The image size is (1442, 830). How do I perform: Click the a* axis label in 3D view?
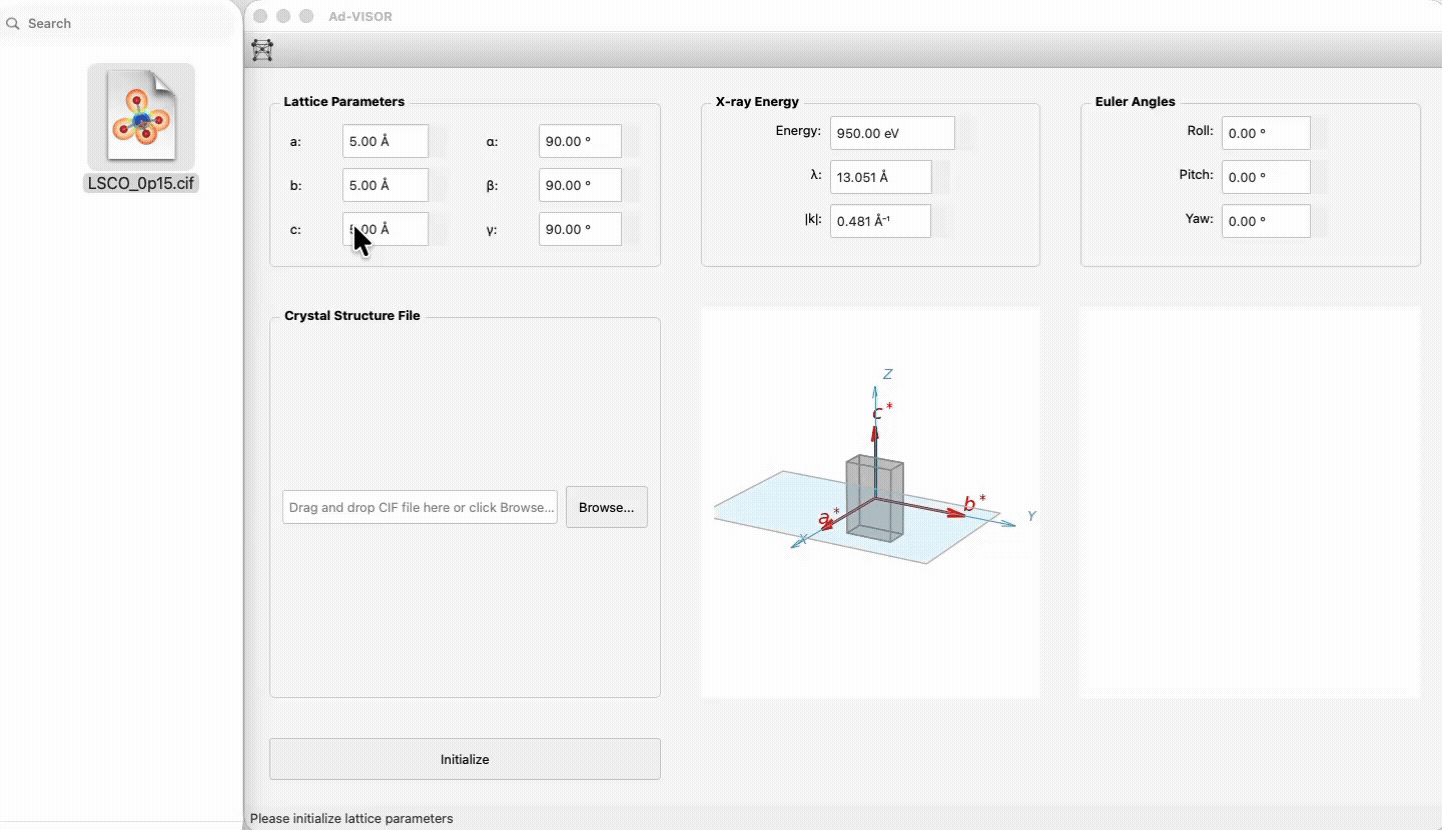(829, 517)
